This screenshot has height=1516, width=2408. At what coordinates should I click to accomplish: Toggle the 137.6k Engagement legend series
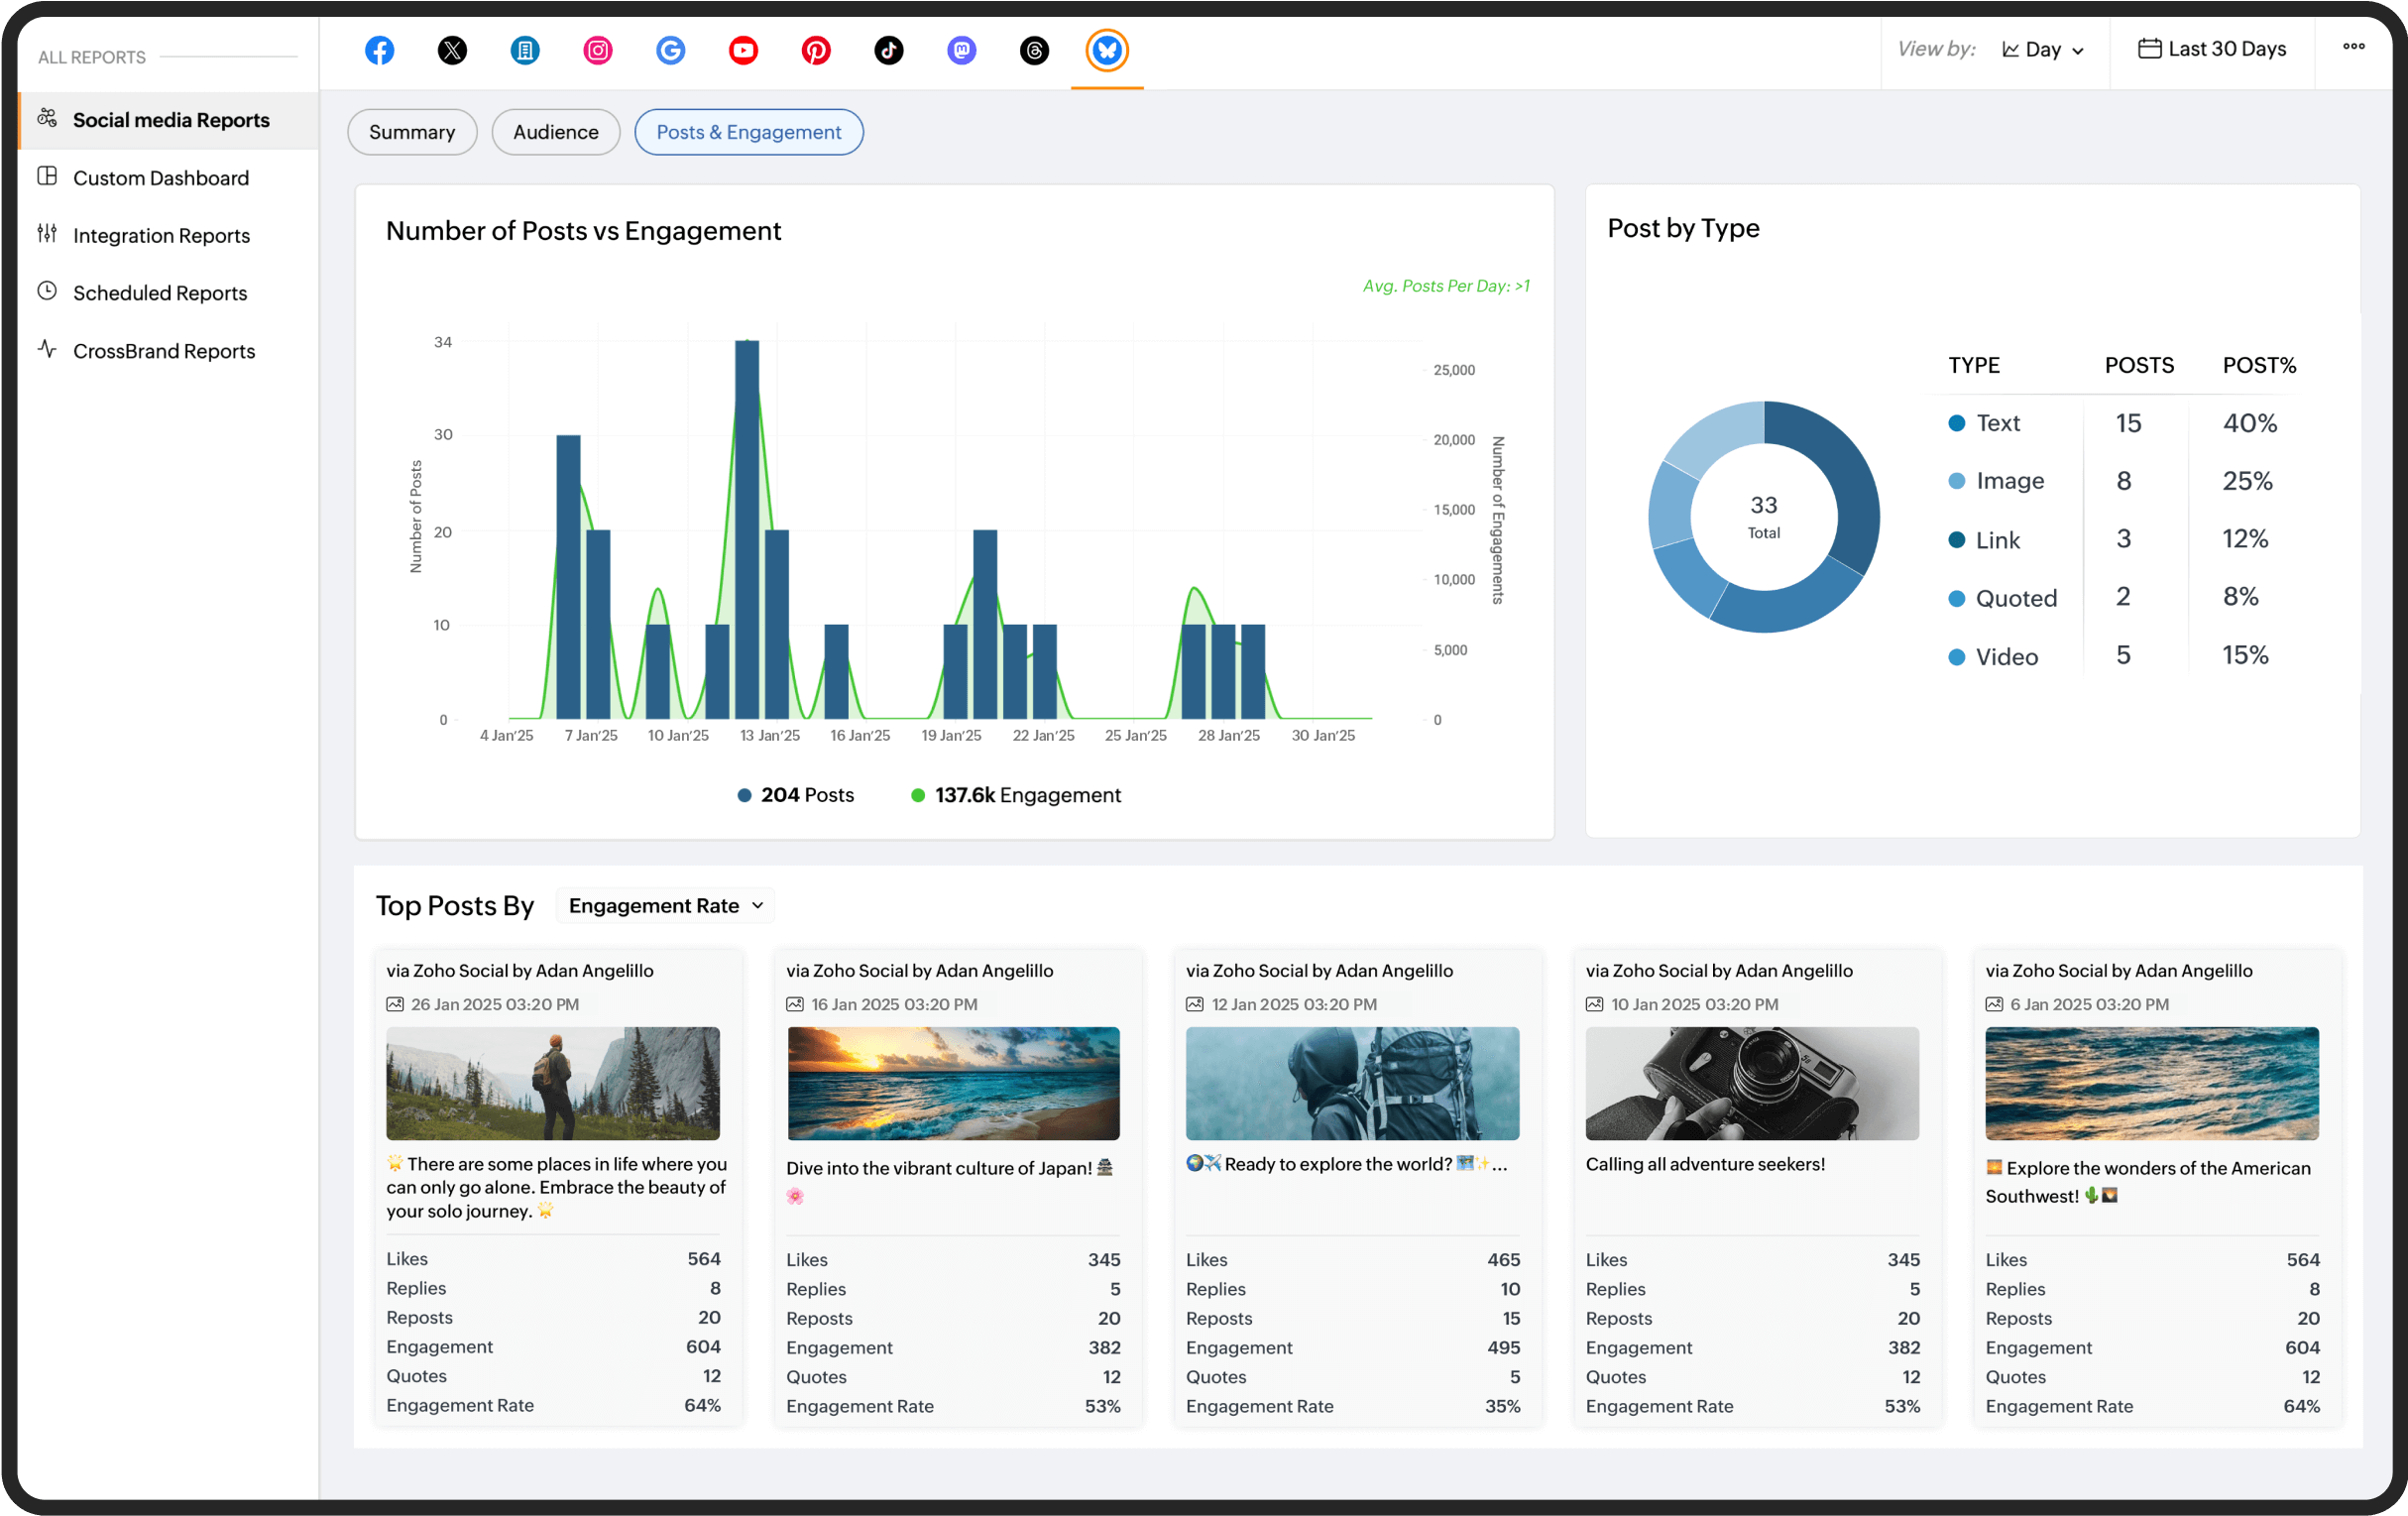(x=1016, y=795)
